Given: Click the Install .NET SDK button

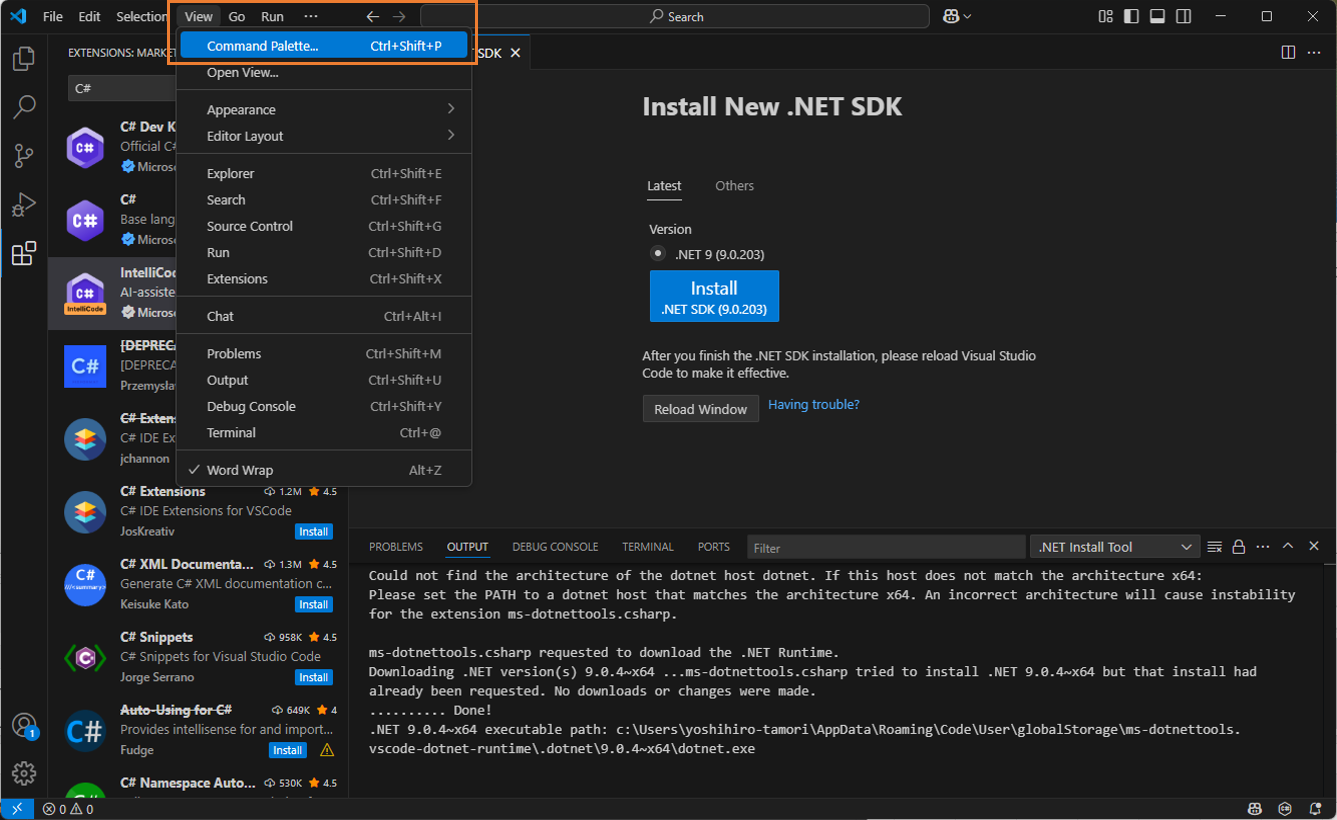Looking at the screenshot, I should click(714, 297).
